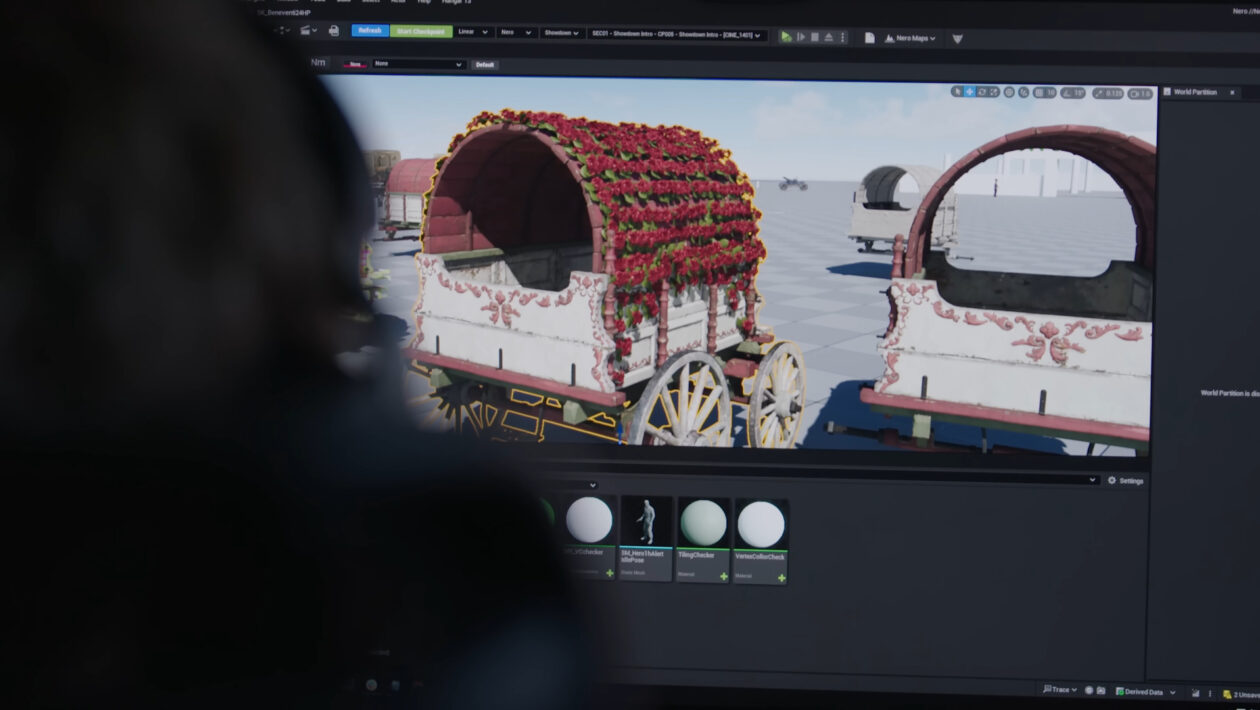
Task: Start Play in Editor with green play icon
Action: click(x=786, y=37)
